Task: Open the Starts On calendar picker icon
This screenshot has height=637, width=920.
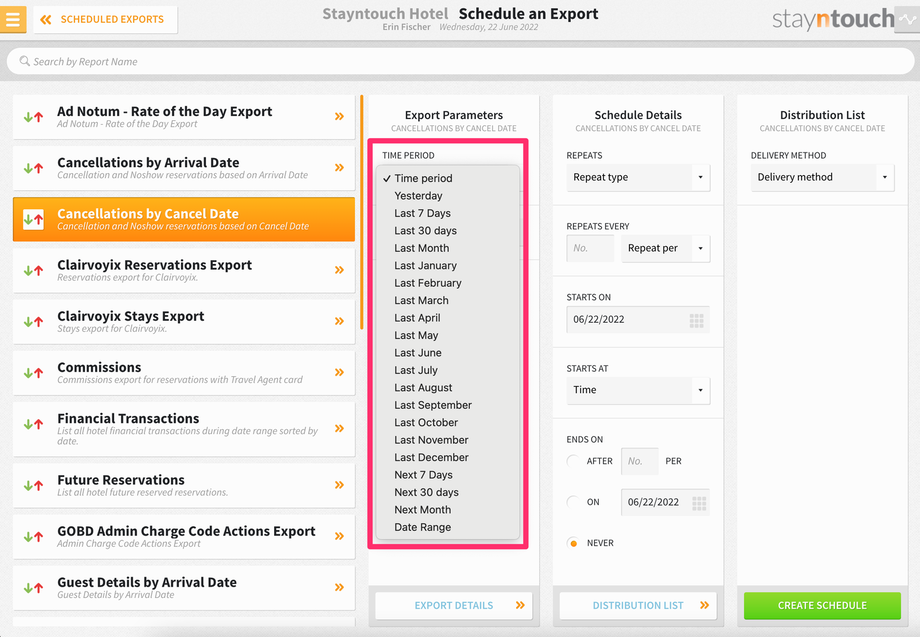Action: [x=696, y=320]
